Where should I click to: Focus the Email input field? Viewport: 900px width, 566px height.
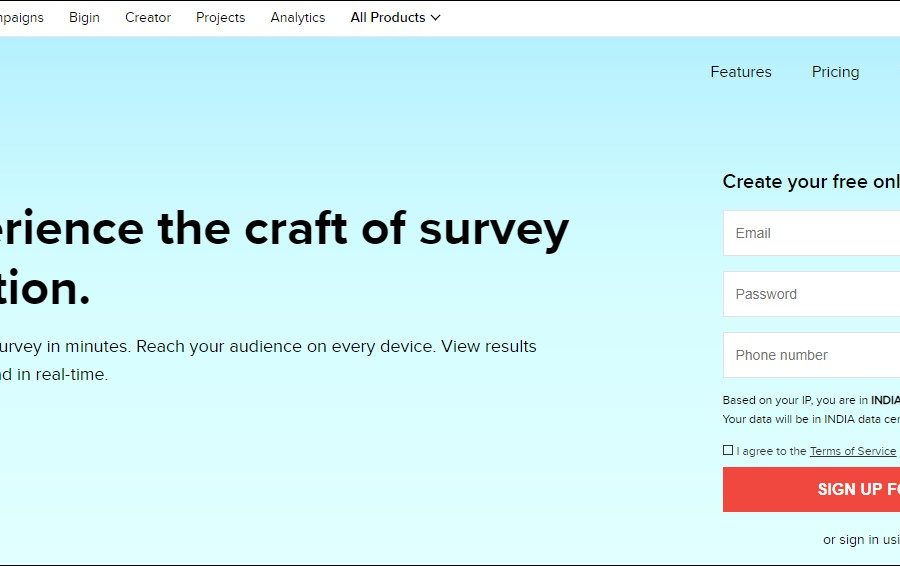pos(812,233)
